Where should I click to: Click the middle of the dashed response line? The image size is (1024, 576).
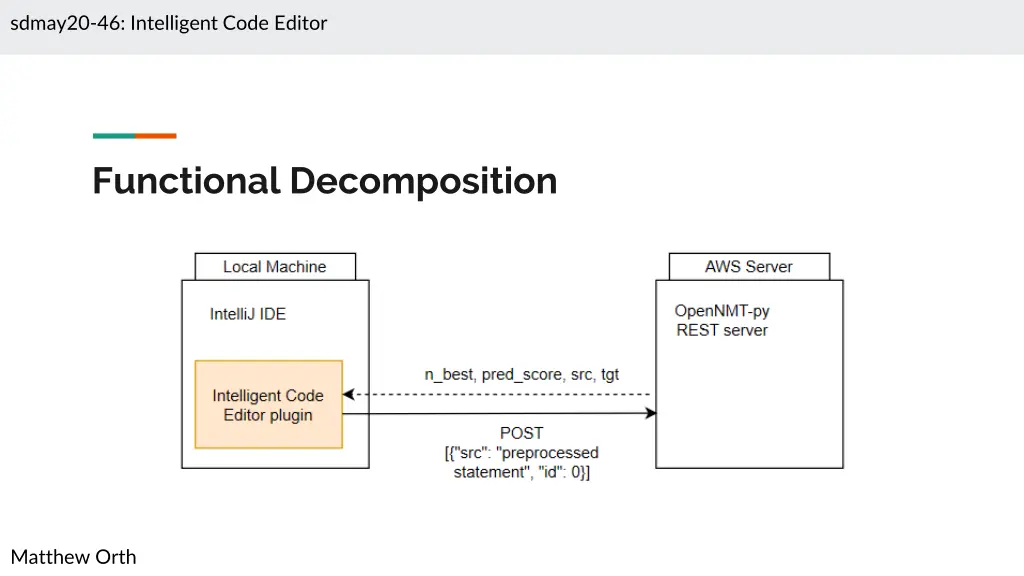[x=500, y=394]
